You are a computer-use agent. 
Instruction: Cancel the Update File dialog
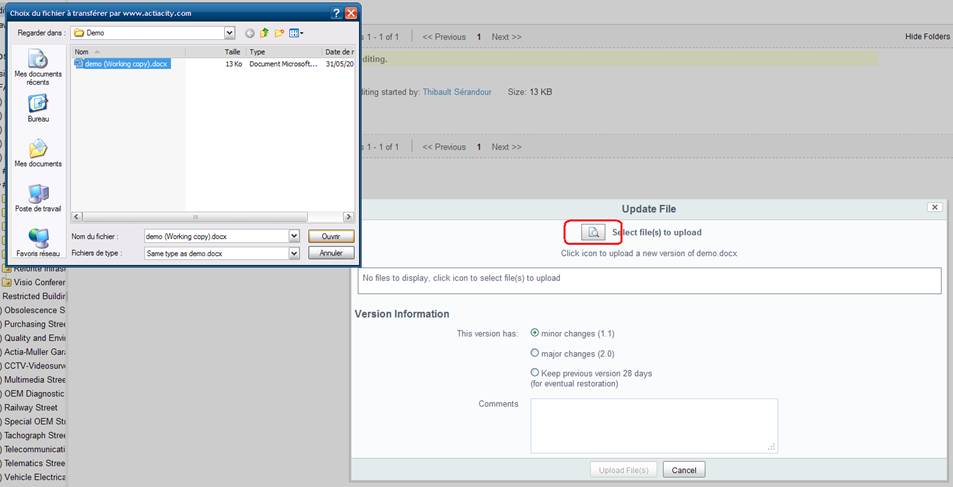pos(684,470)
